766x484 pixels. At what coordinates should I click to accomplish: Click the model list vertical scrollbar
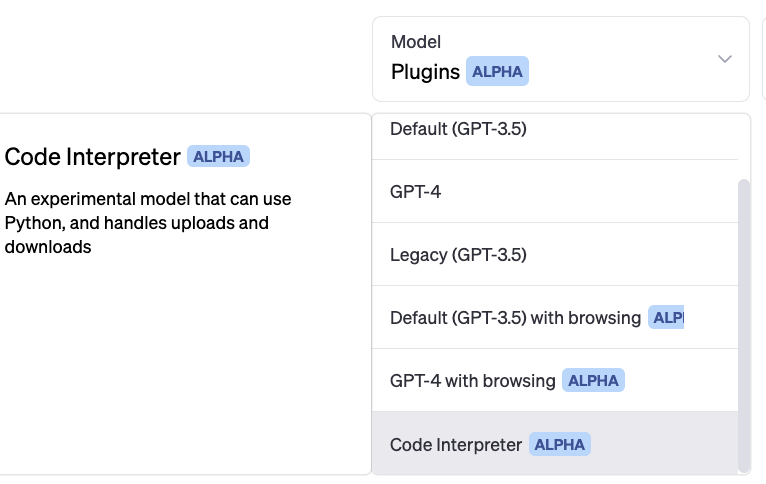[x=743, y=320]
